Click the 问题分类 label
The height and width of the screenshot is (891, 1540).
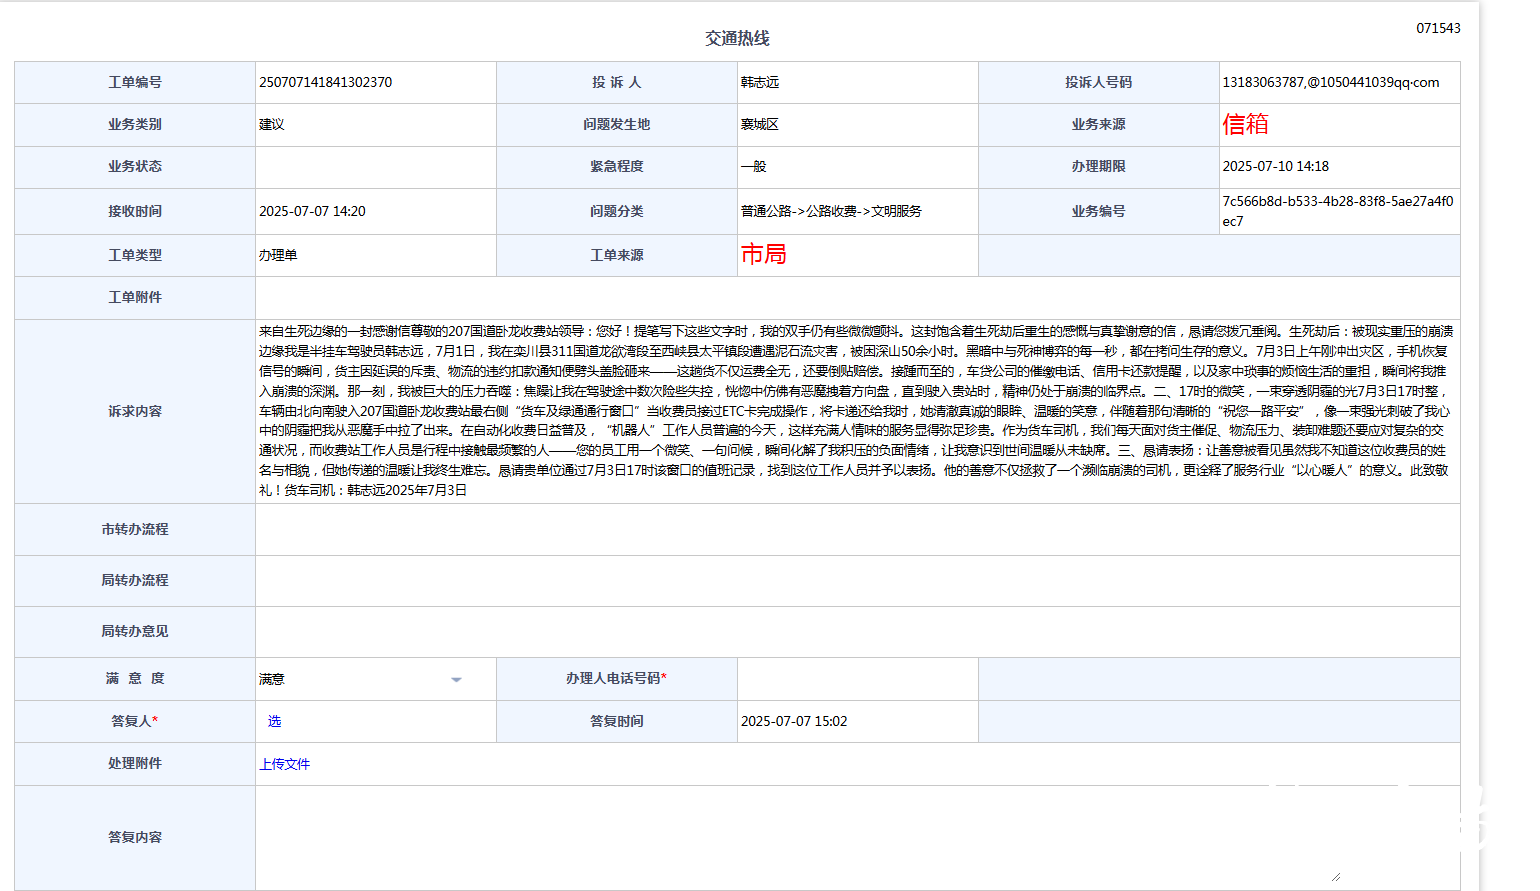point(616,211)
